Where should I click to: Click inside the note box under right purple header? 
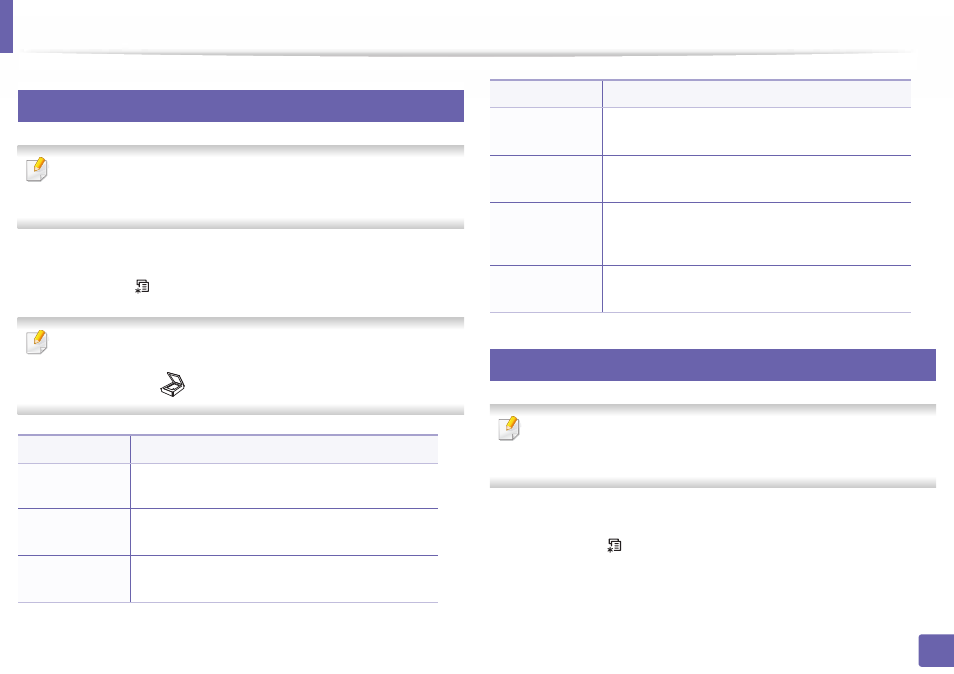pyautogui.click(x=712, y=446)
